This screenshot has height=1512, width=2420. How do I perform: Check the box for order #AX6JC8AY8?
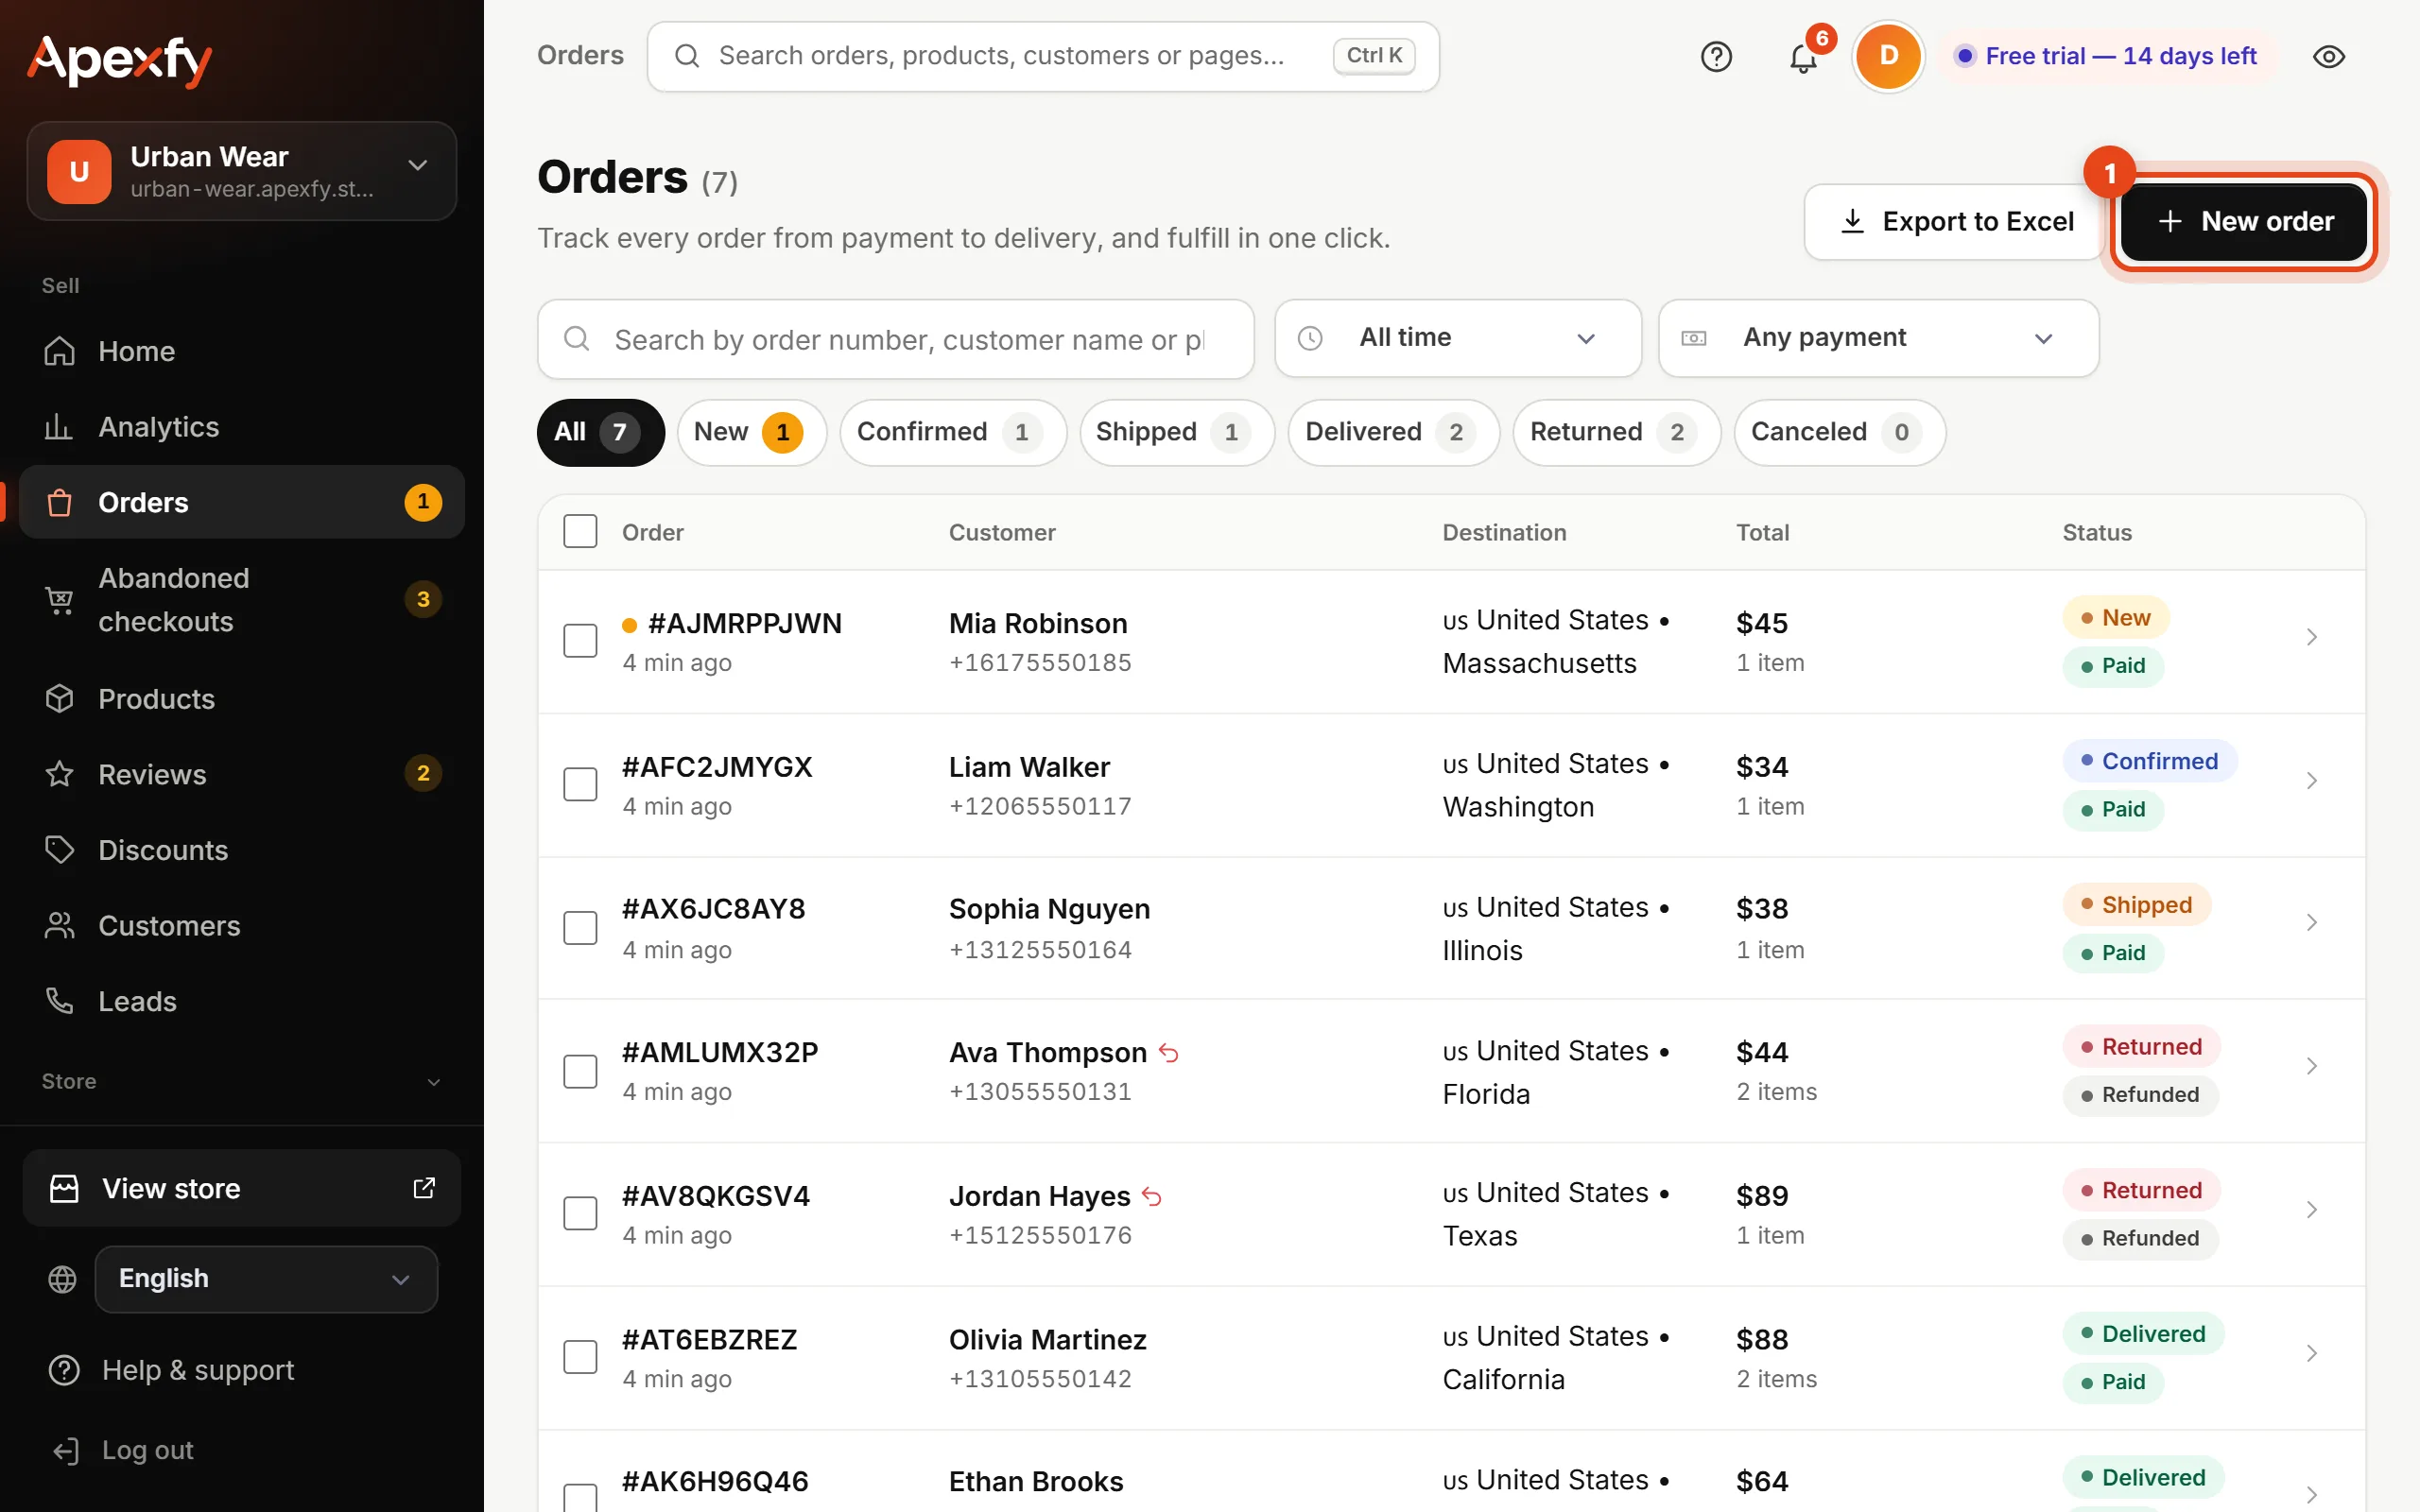580,928
